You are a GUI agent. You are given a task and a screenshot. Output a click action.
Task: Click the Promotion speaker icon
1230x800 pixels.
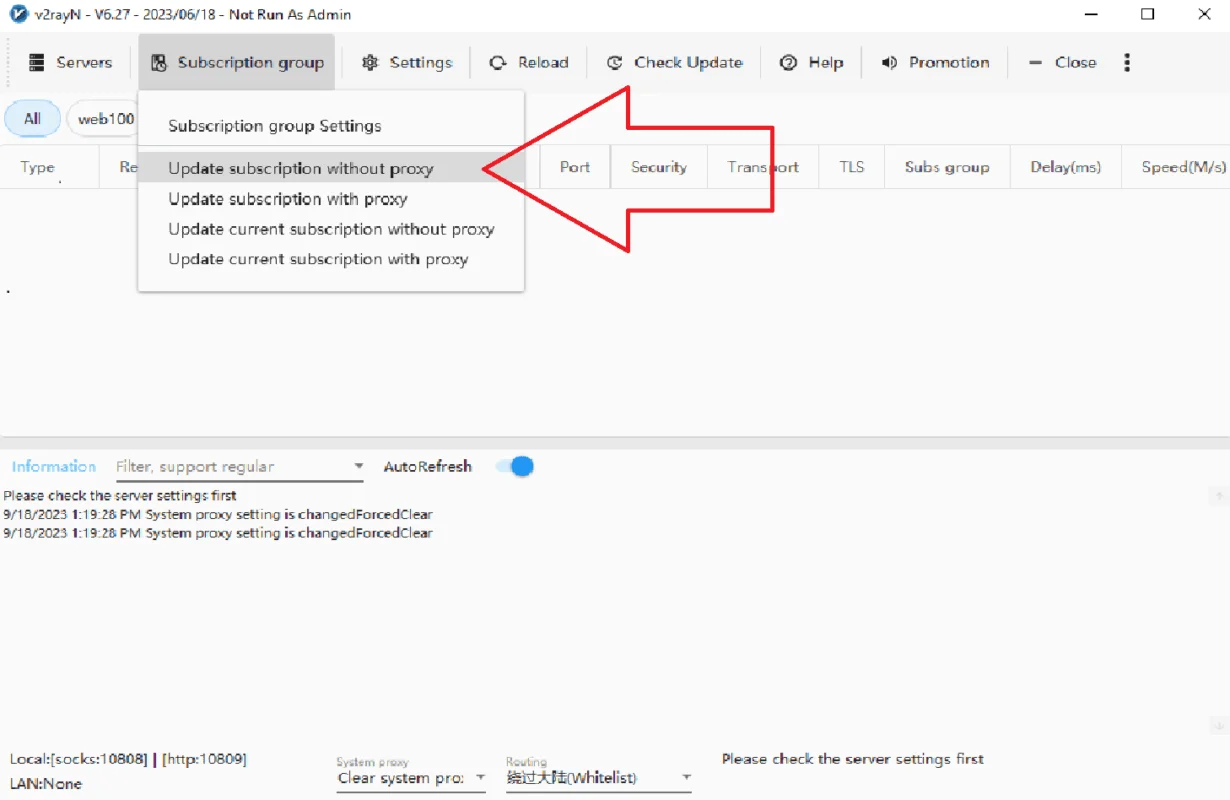pos(889,63)
